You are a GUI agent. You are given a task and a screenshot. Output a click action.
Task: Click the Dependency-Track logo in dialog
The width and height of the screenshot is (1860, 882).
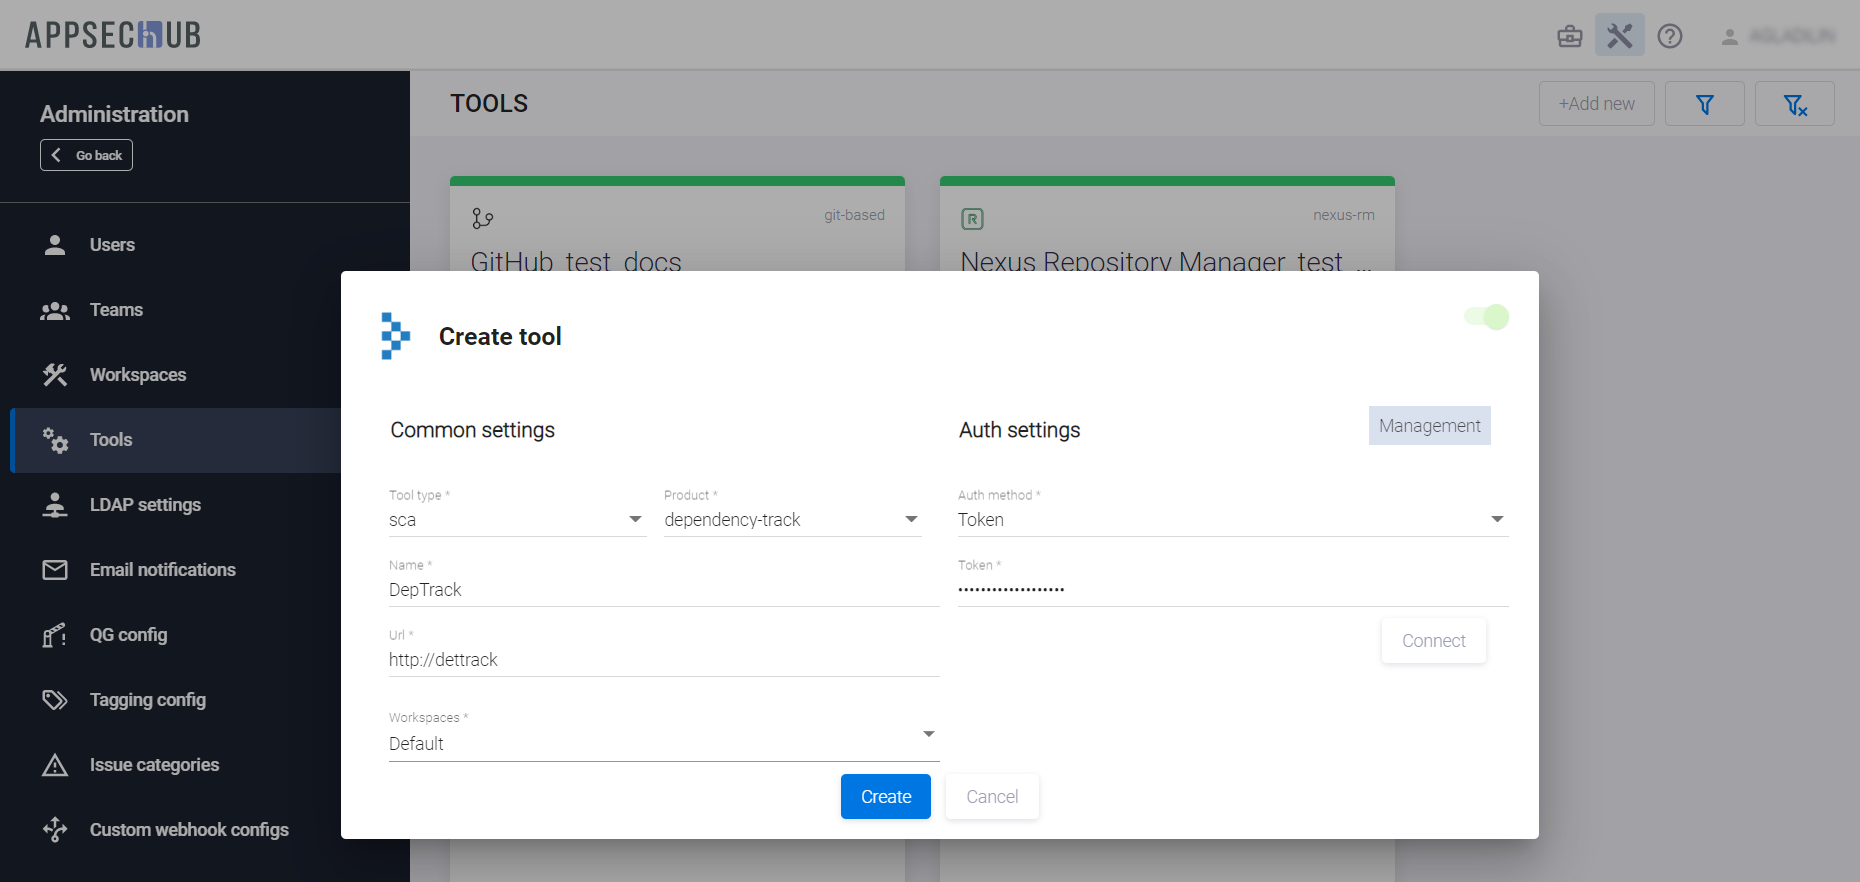pyautogui.click(x=395, y=336)
